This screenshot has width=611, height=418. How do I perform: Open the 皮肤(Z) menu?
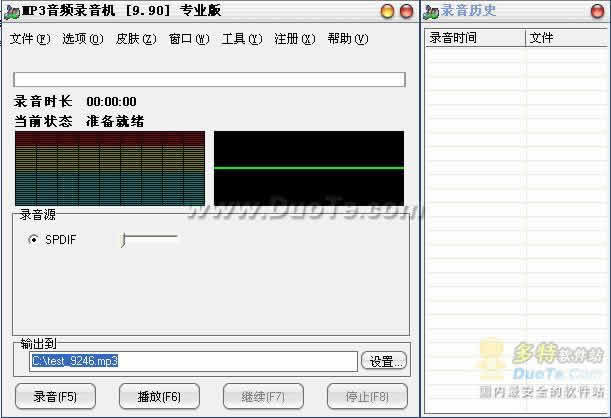(x=135, y=39)
